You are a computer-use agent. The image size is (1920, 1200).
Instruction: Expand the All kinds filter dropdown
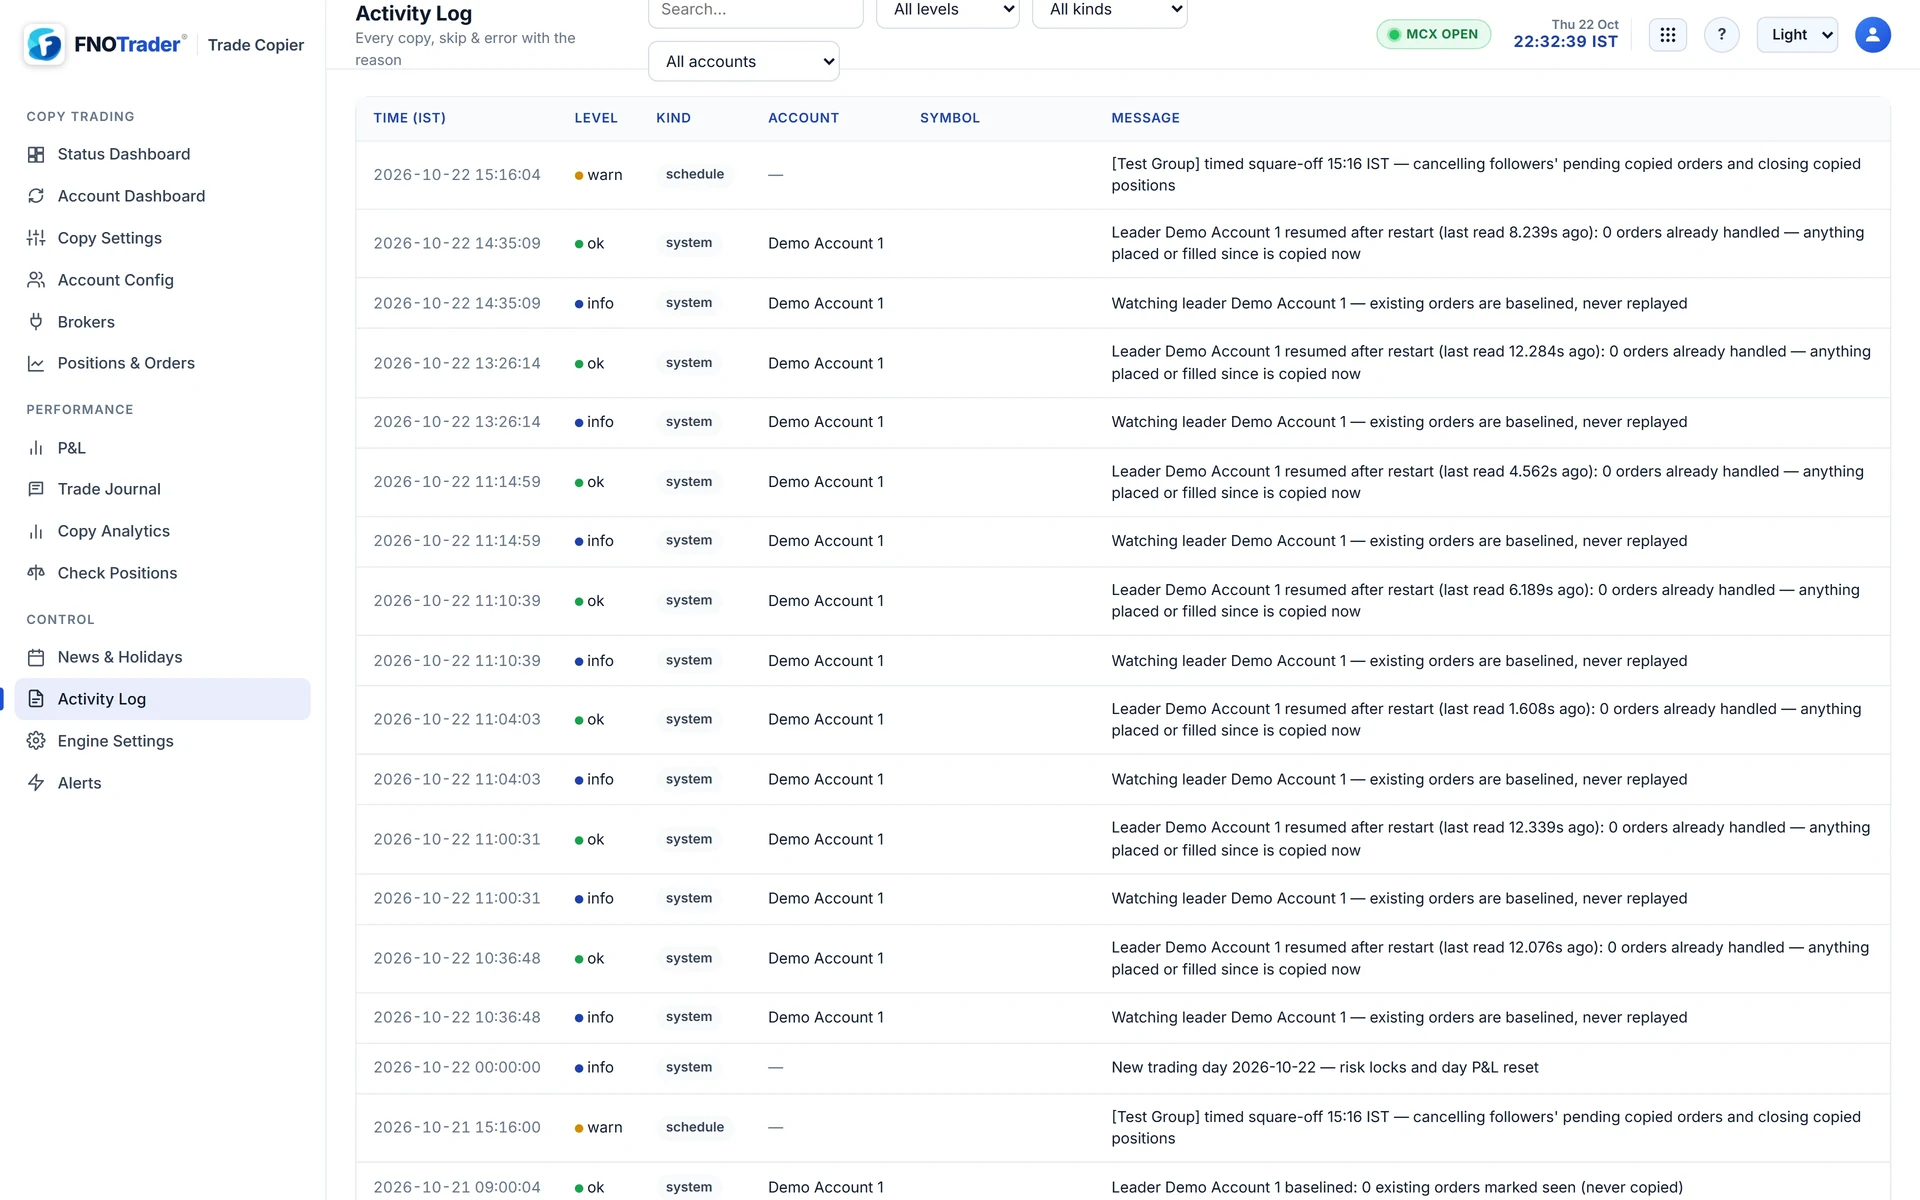pos(1109,10)
